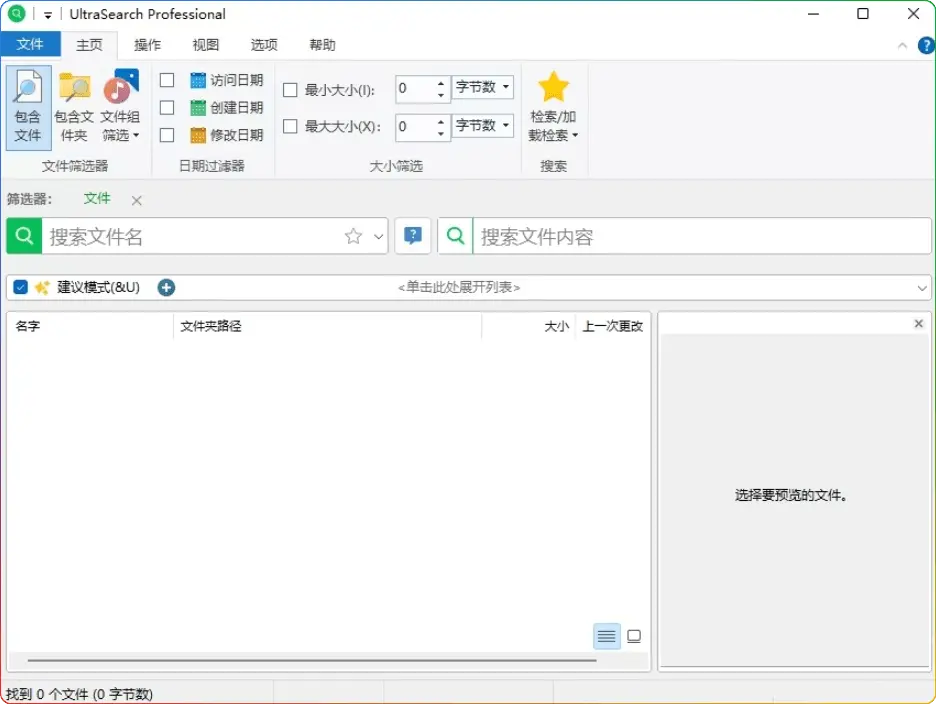The image size is (936, 704).
Task: Uncheck the 建议模式(&U) checkbox
Action: 20,288
